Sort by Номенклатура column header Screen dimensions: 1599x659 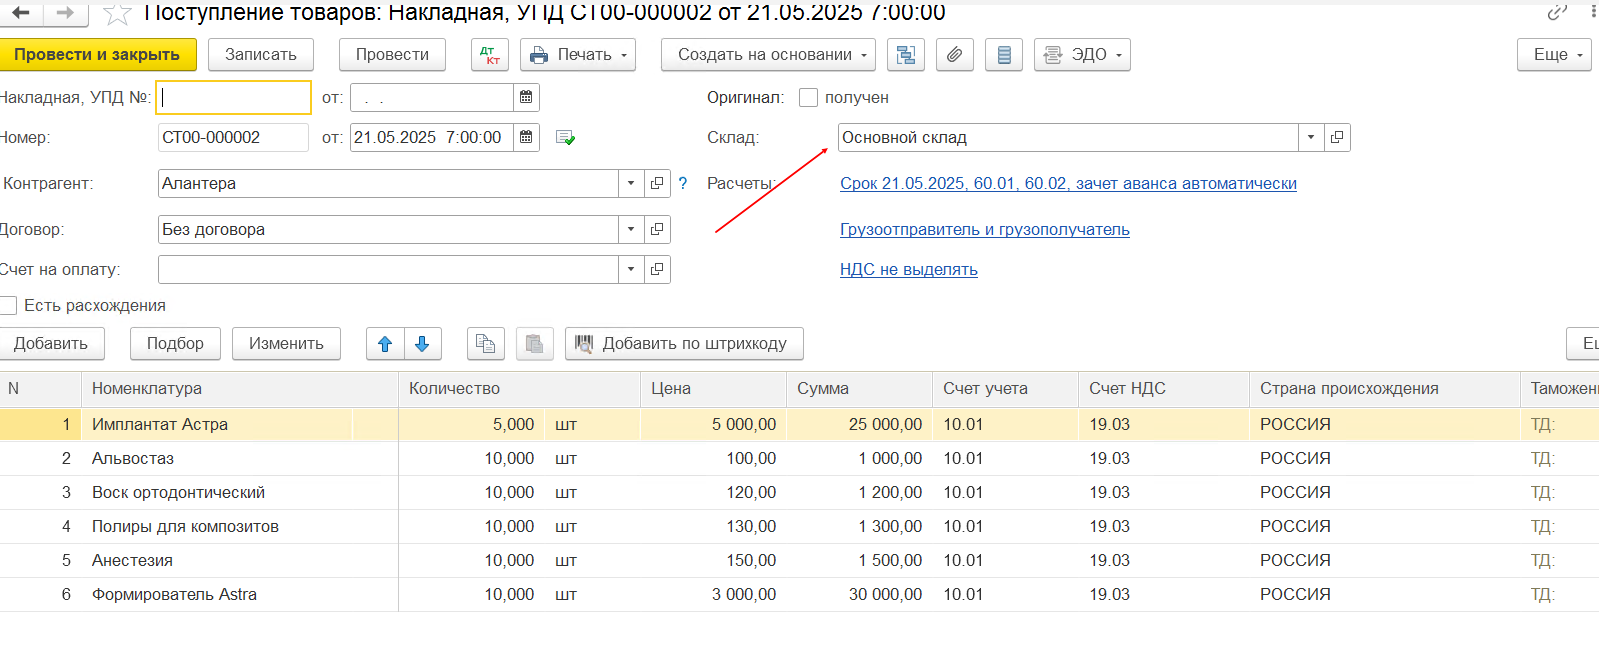pos(240,389)
